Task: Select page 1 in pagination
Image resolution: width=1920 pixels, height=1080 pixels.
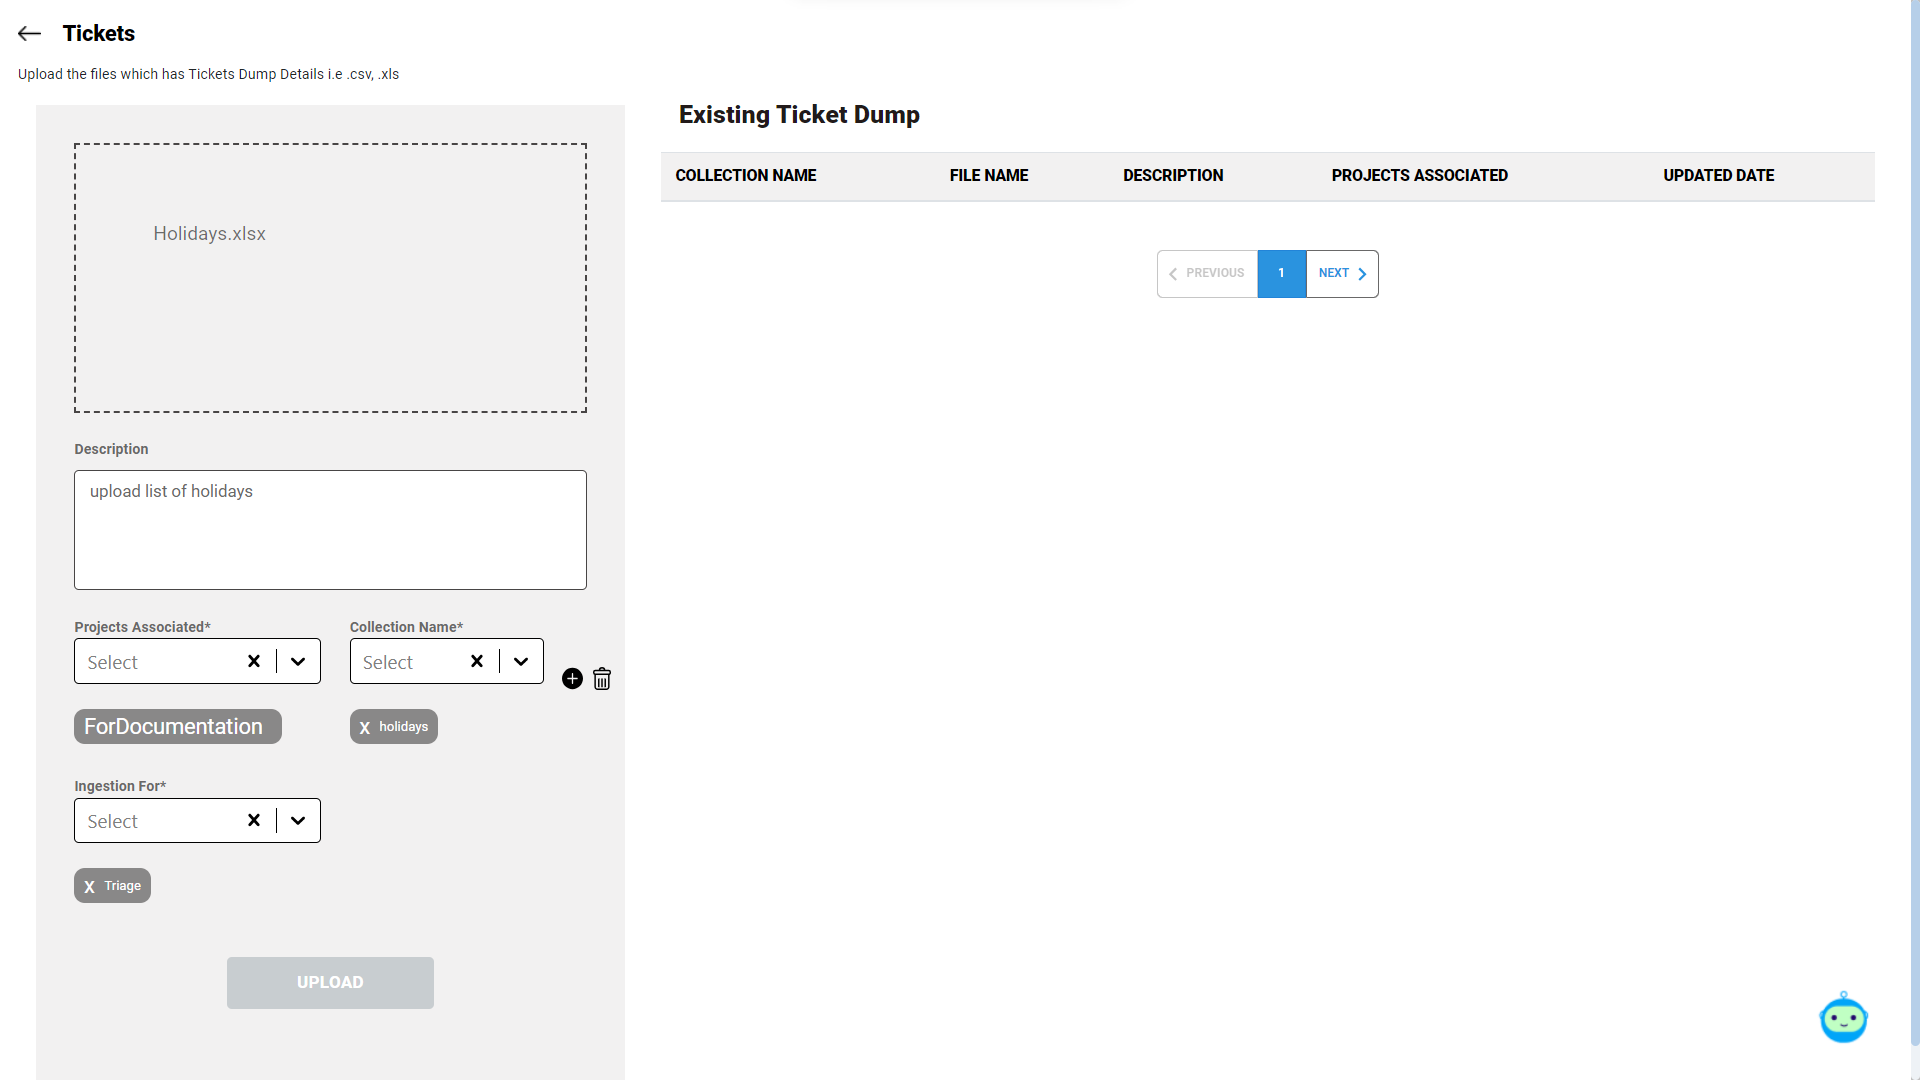Action: tap(1281, 273)
